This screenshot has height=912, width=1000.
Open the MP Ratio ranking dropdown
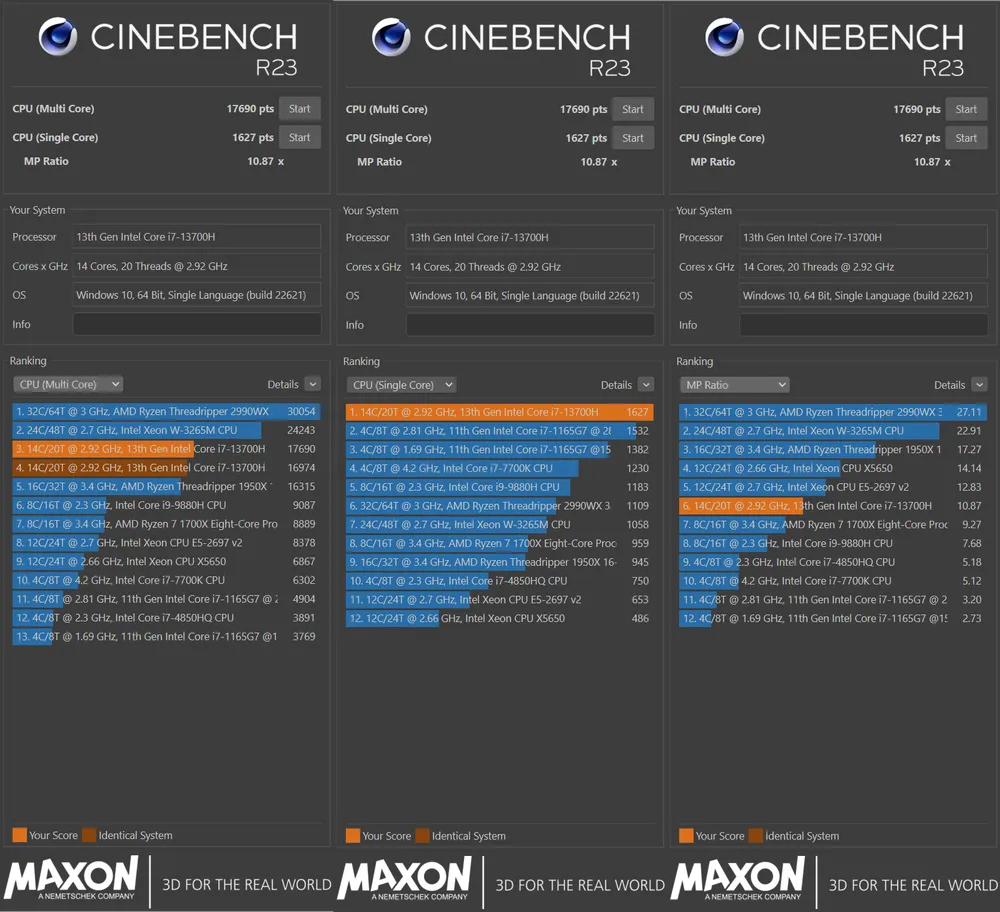[734, 385]
